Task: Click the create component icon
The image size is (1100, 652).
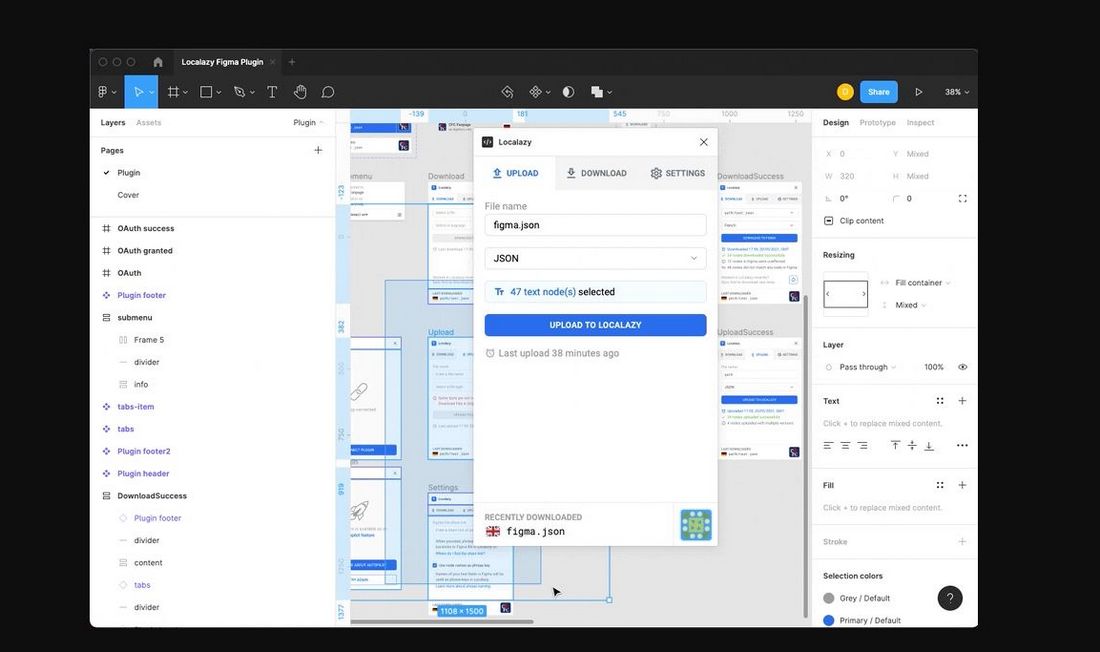Action: pyautogui.click(x=535, y=92)
